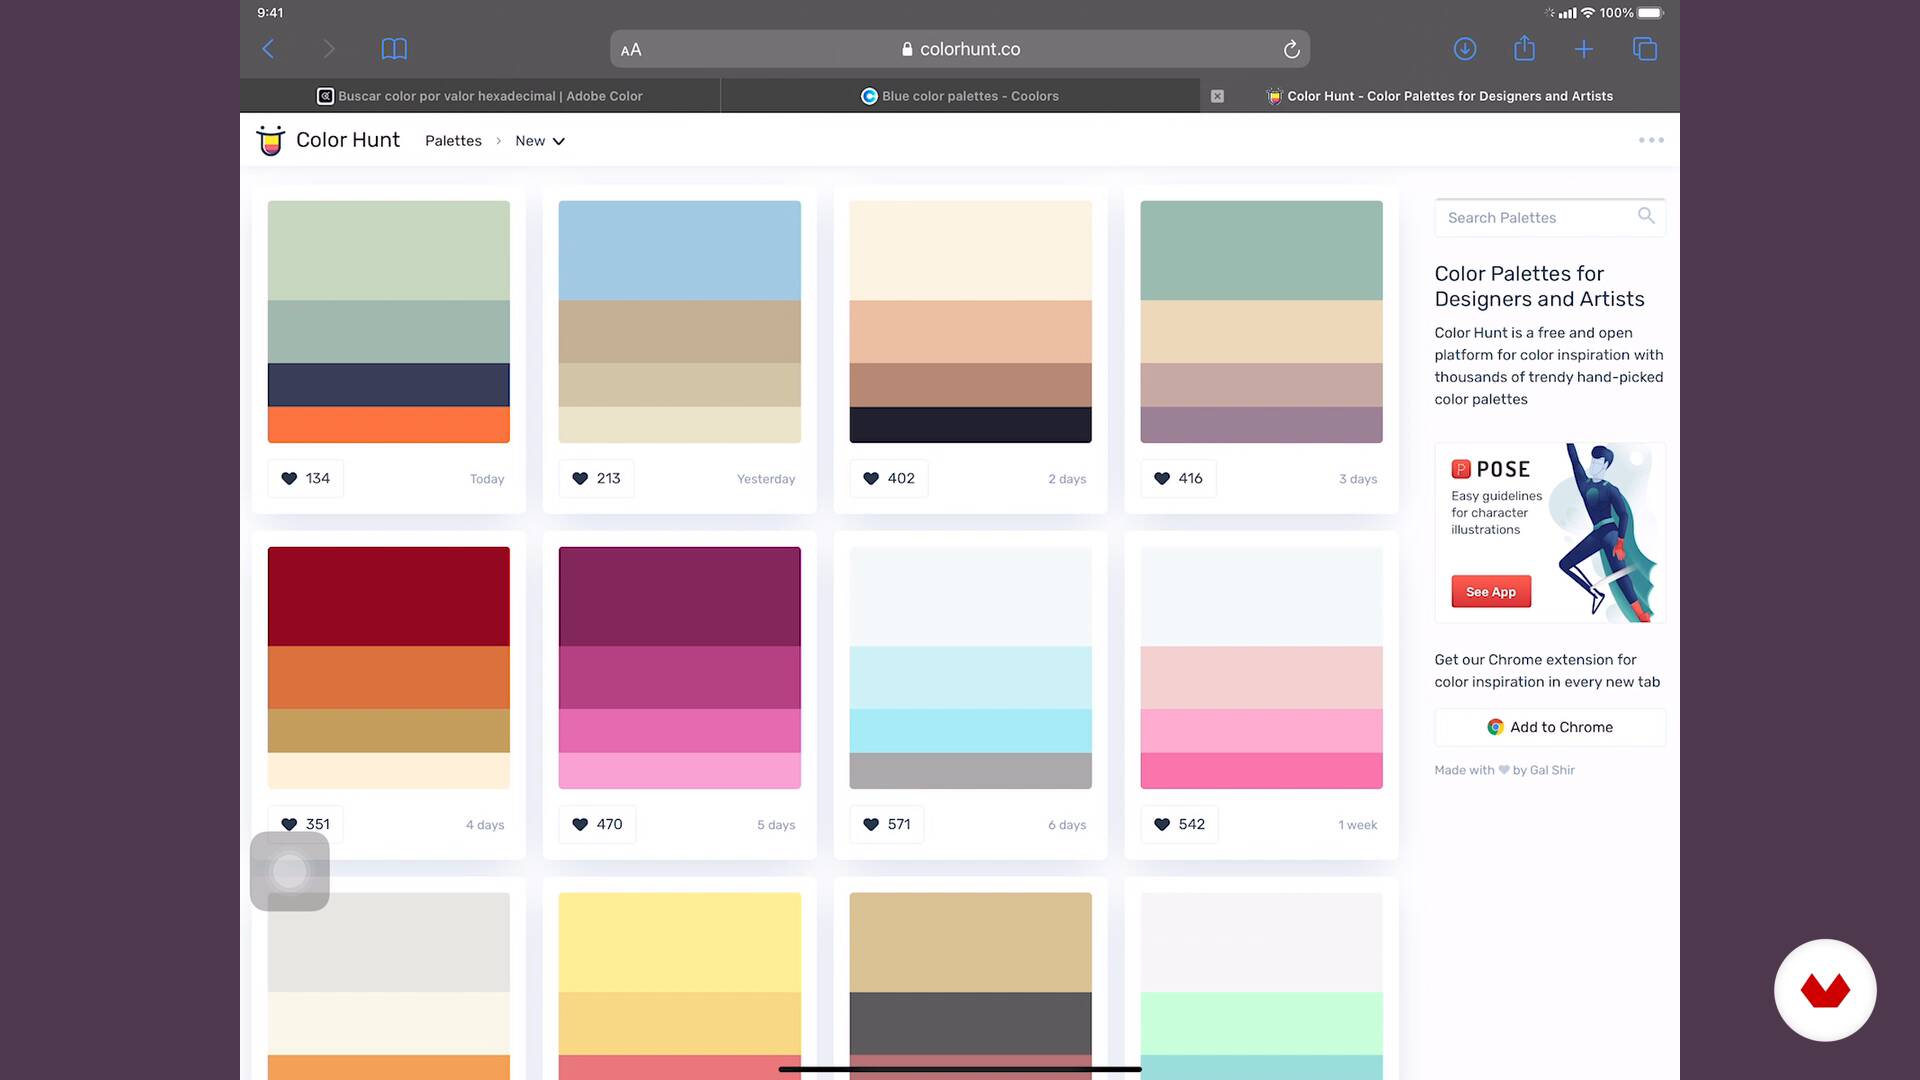Select the dark navy swatch in first palette

tap(388, 385)
